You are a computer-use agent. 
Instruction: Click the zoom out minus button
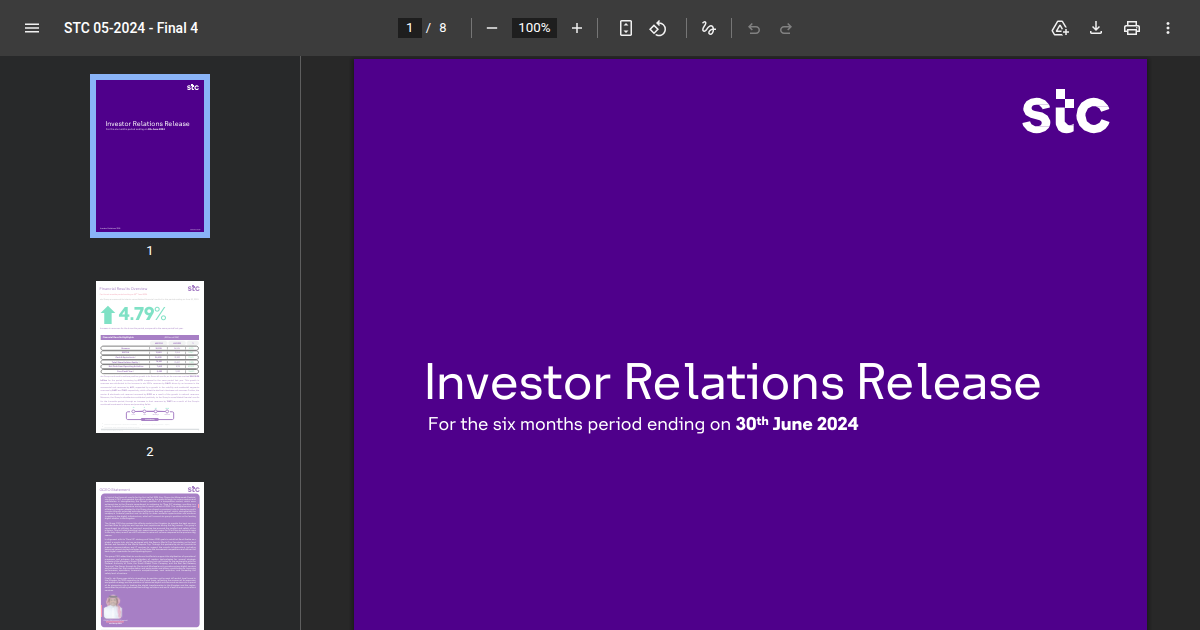pos(492,28)
